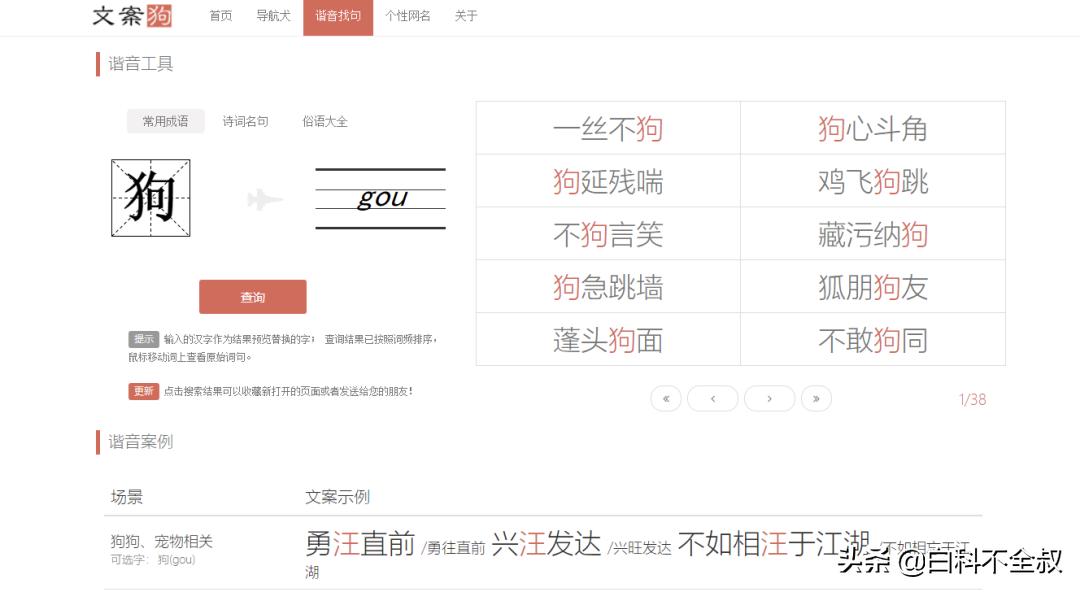
Task: Click the 1/38 page indicator
Action: pyautogui.click(x=974, y=399)
